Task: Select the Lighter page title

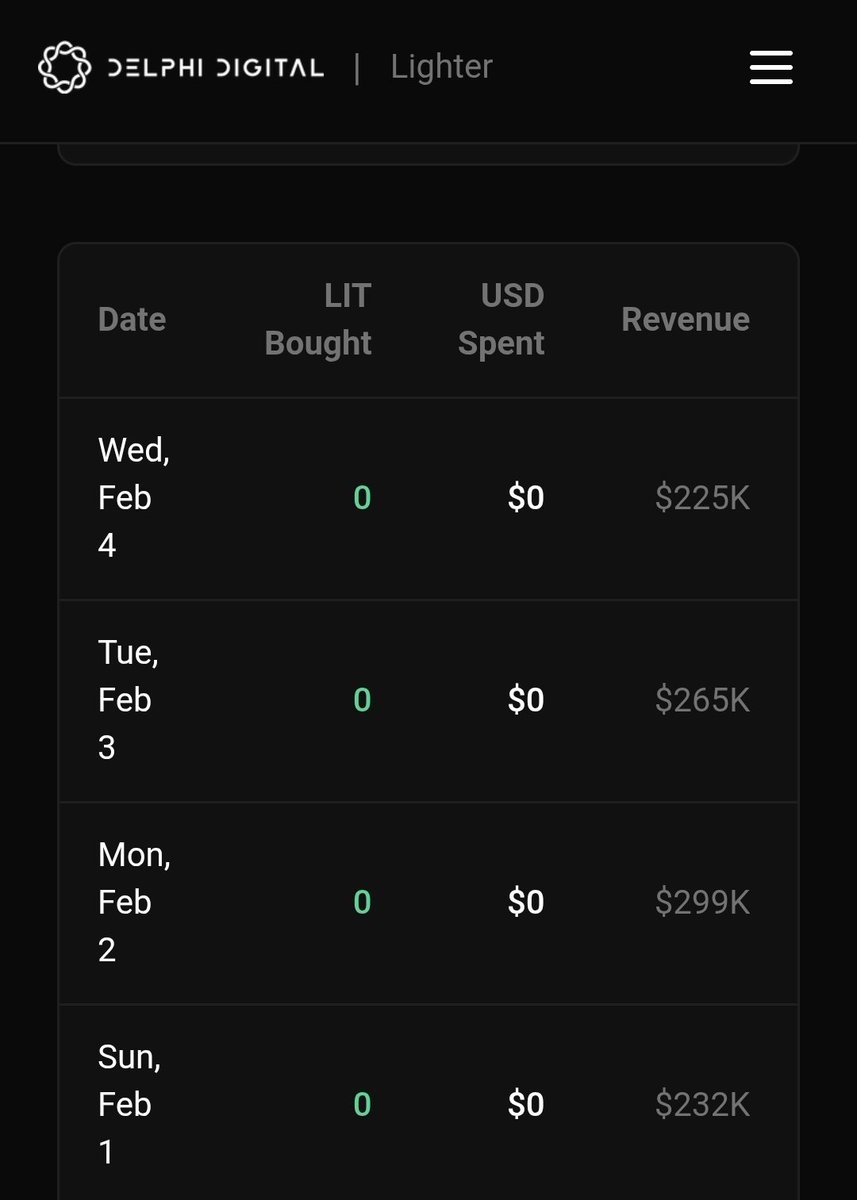Action: click(441, 67)
